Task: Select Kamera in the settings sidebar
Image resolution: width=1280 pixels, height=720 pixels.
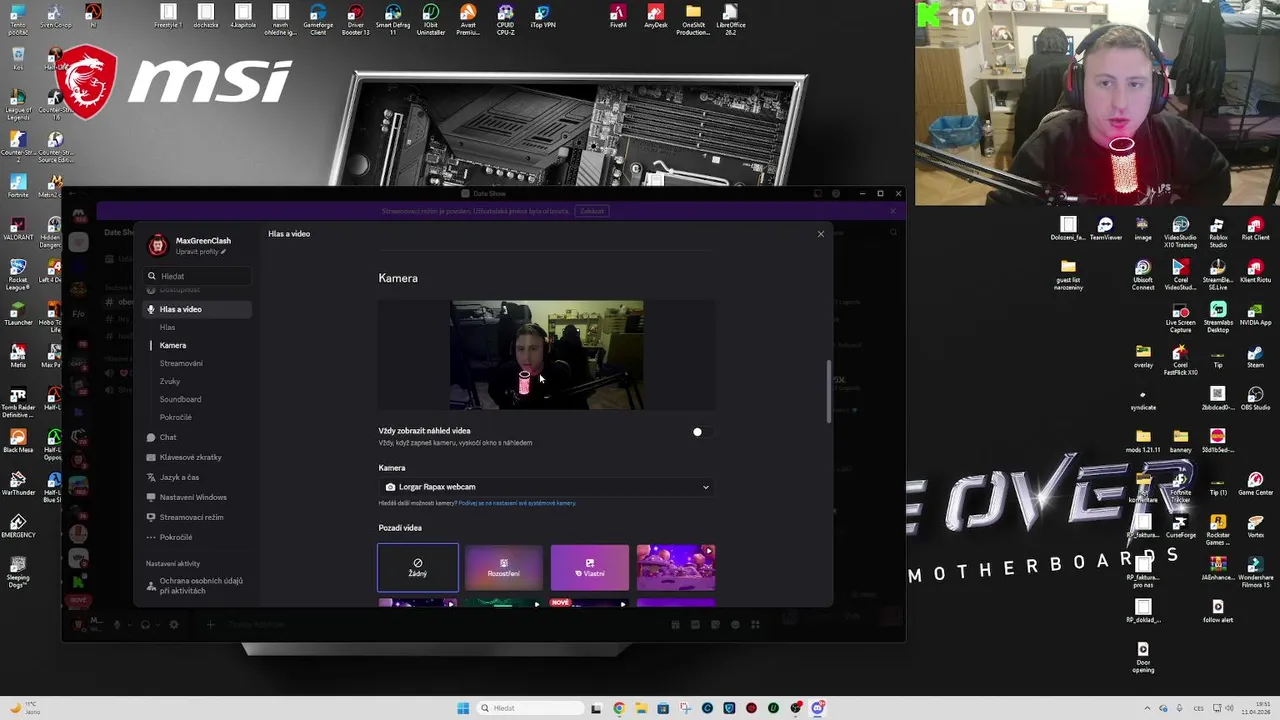Action: pyautogui.click(x=173, y=345)
